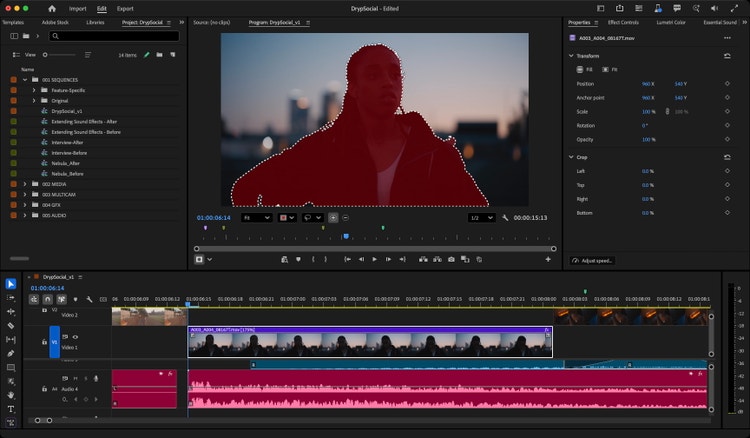
Task: Open the comments review icon
Action: [x=677, y=8]
